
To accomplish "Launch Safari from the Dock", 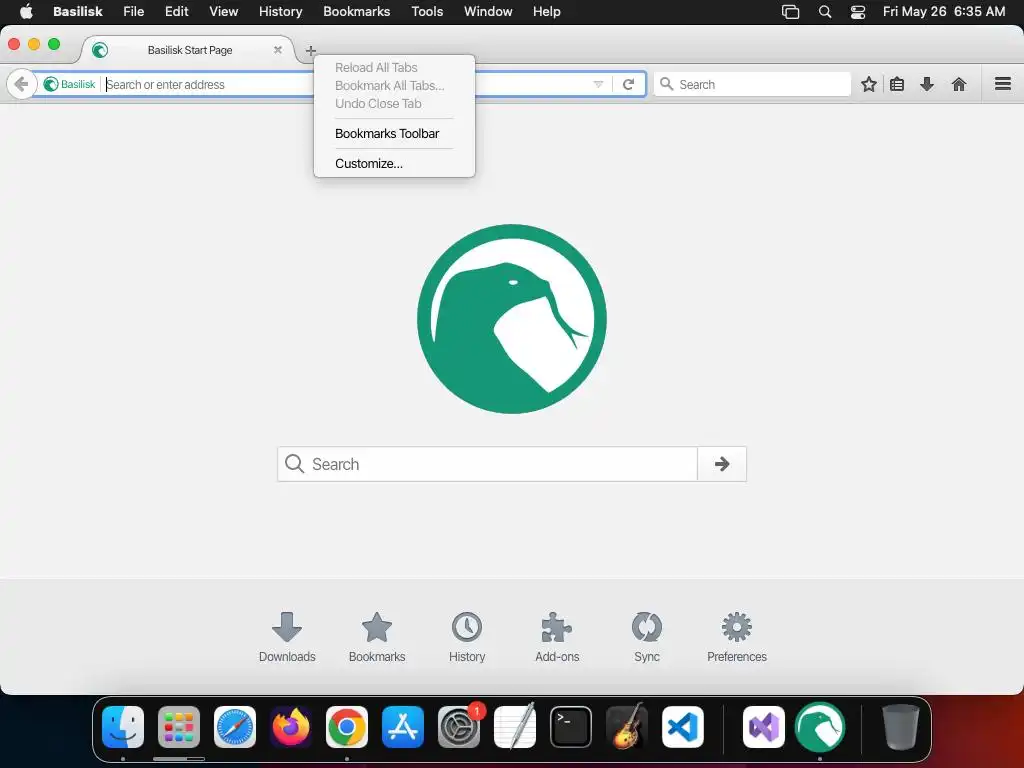I will (235, 727).
